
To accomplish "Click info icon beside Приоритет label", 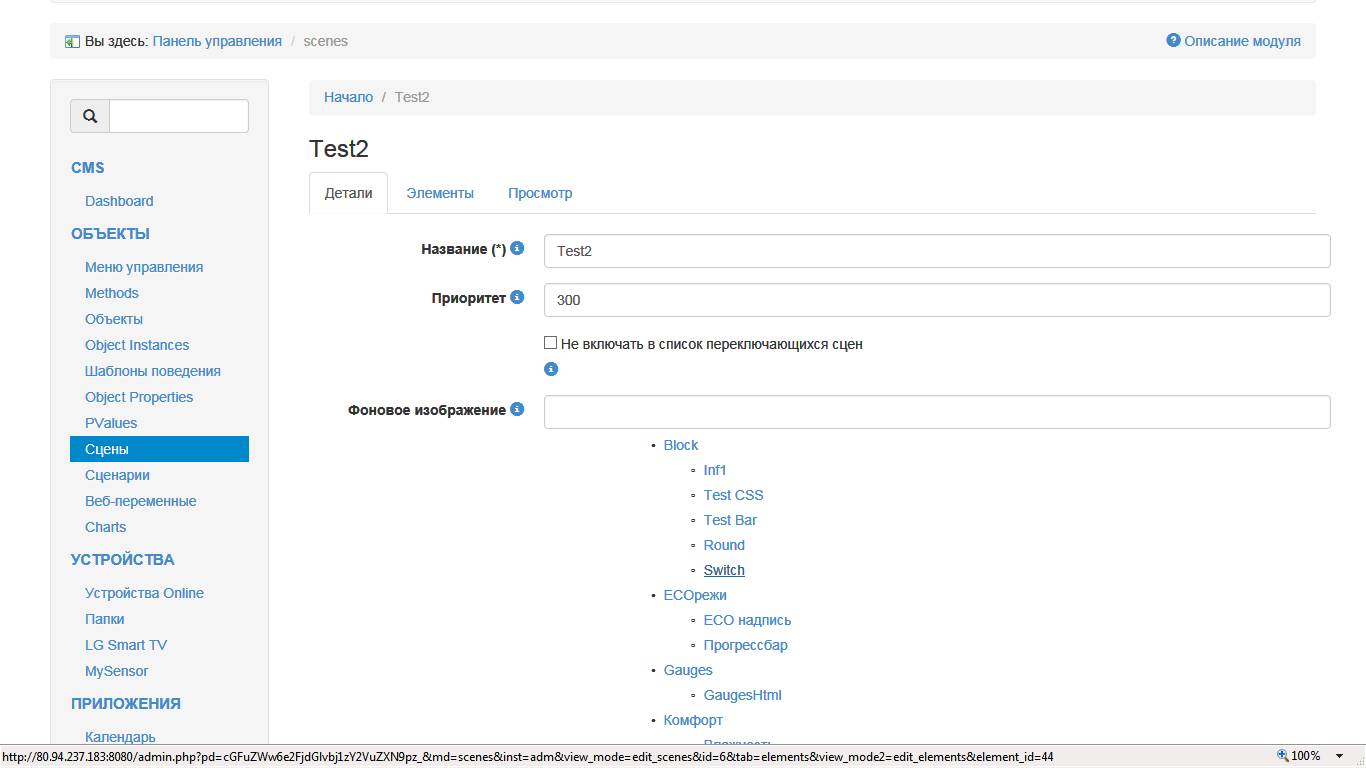I will [517, 297].
